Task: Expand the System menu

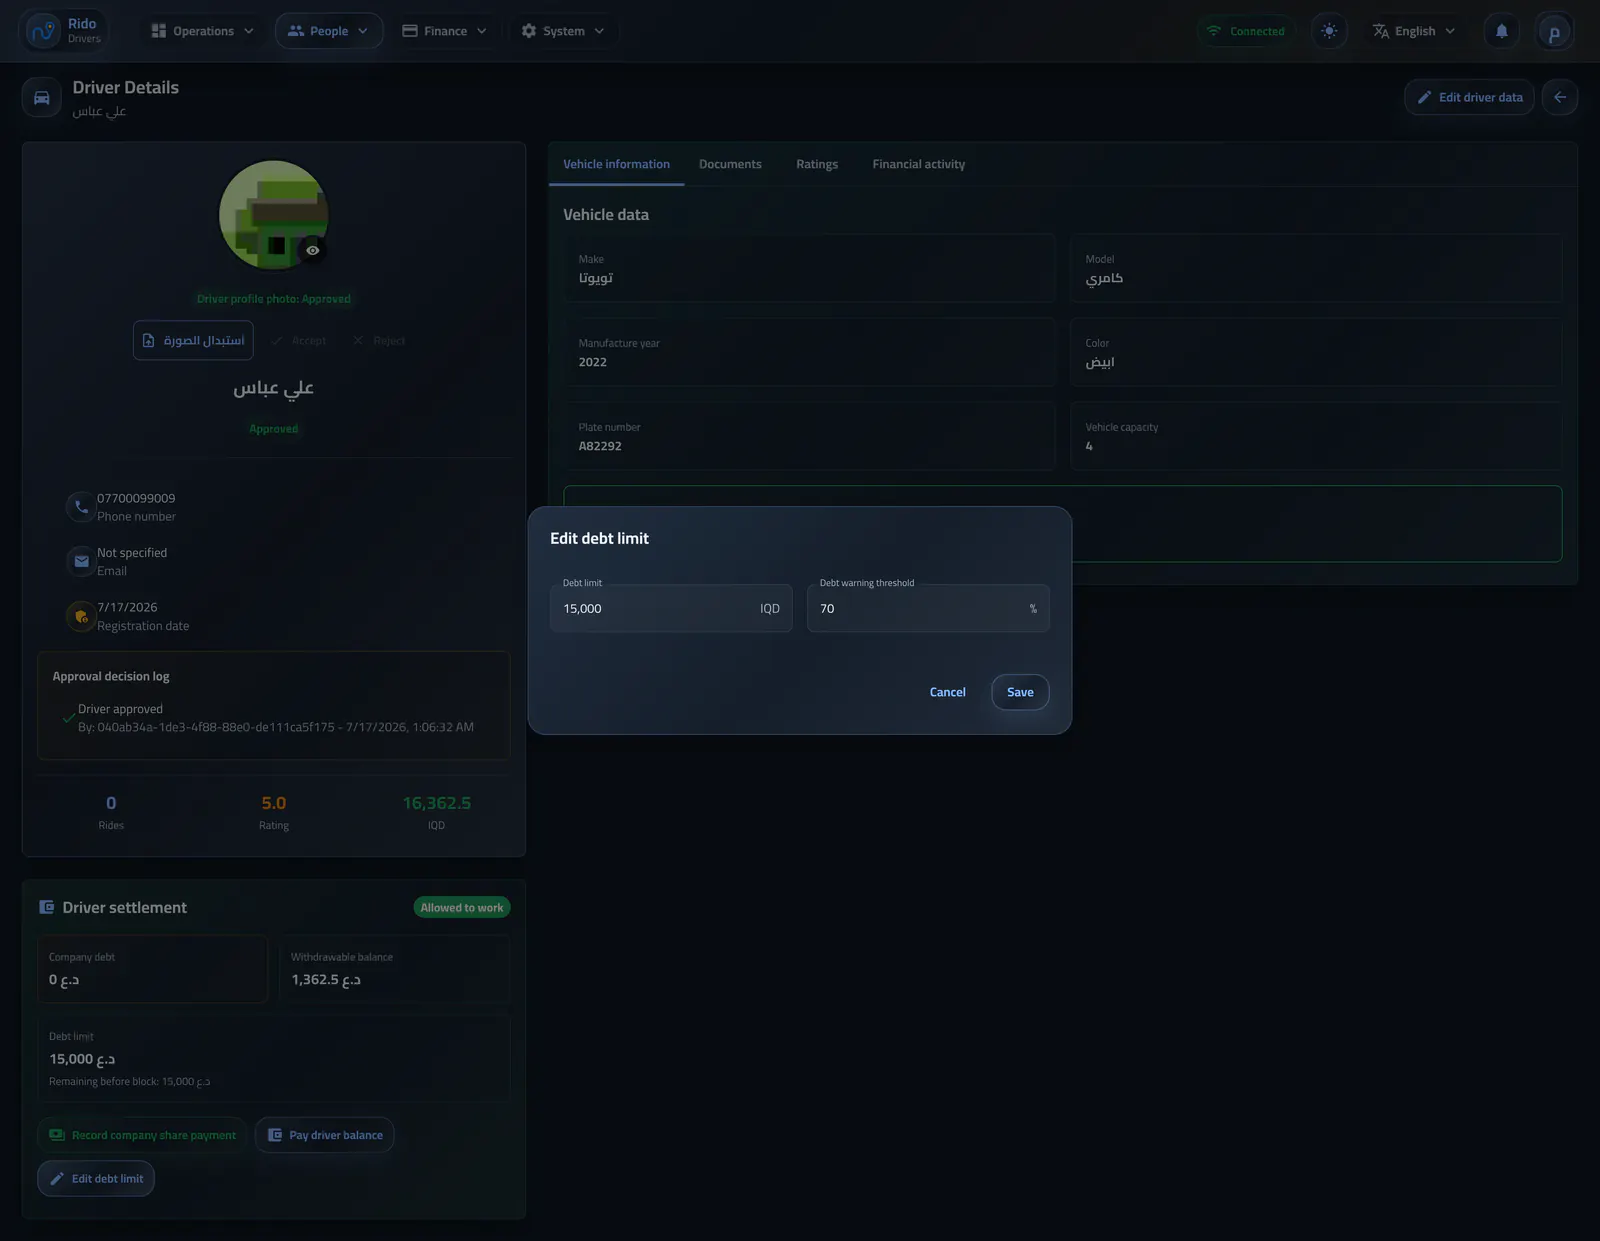Action: point(563,31)
